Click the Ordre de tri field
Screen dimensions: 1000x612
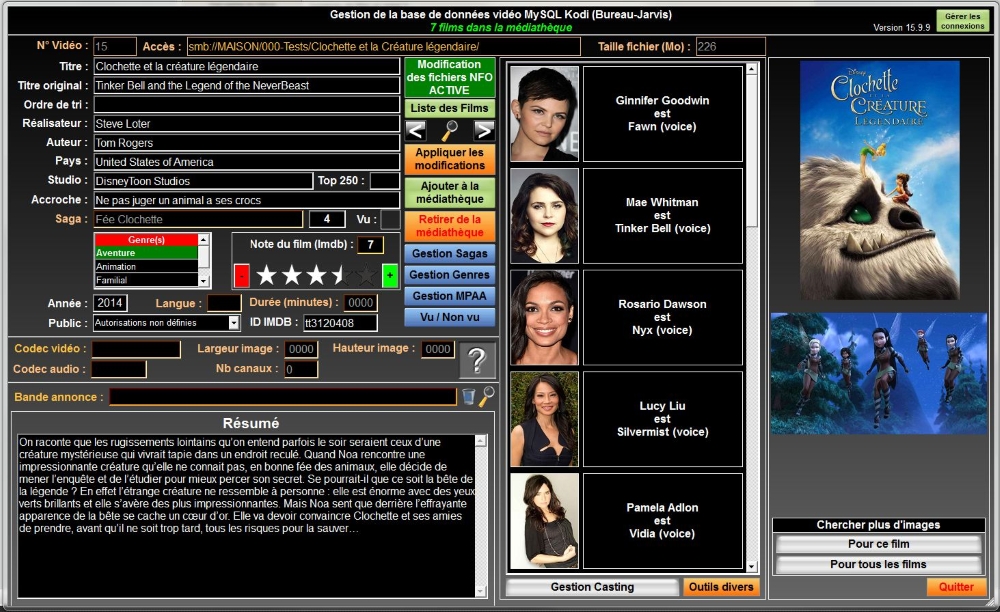(247, 105)
